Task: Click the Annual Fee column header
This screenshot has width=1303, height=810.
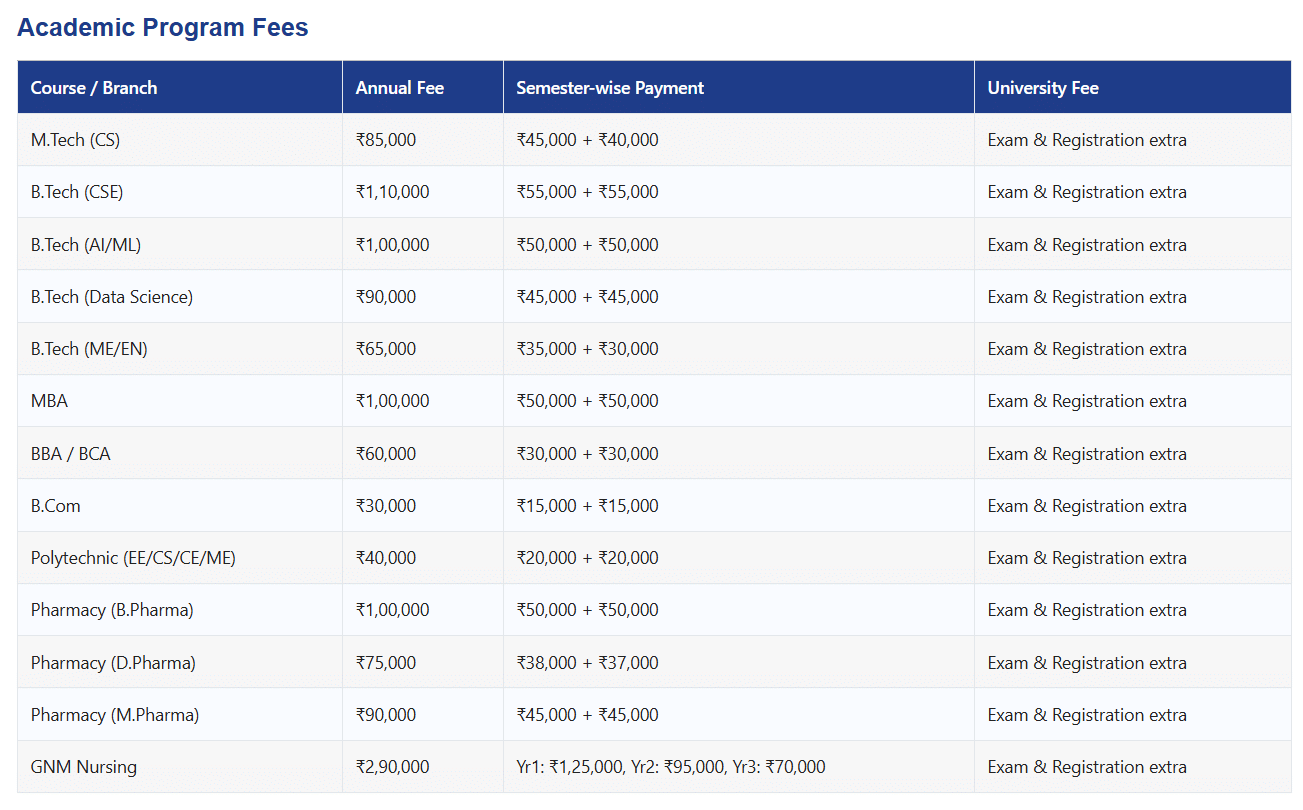Action: pyautogui.click(x=399, y=88)
